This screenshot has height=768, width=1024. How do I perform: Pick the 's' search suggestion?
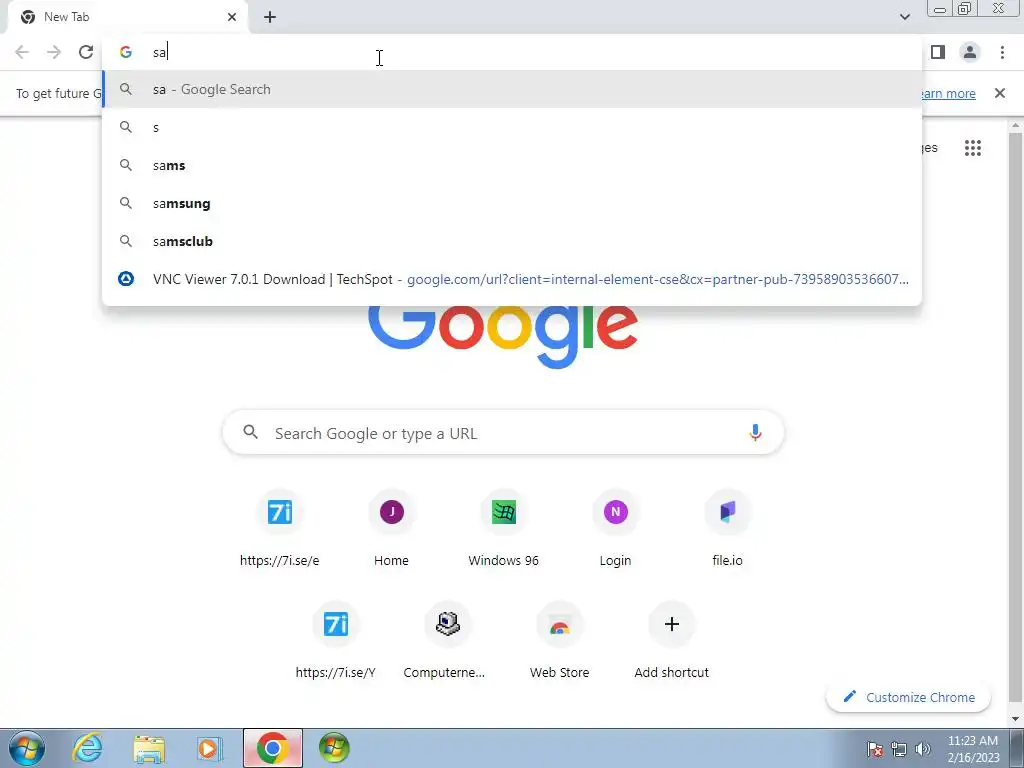[512, 127]
